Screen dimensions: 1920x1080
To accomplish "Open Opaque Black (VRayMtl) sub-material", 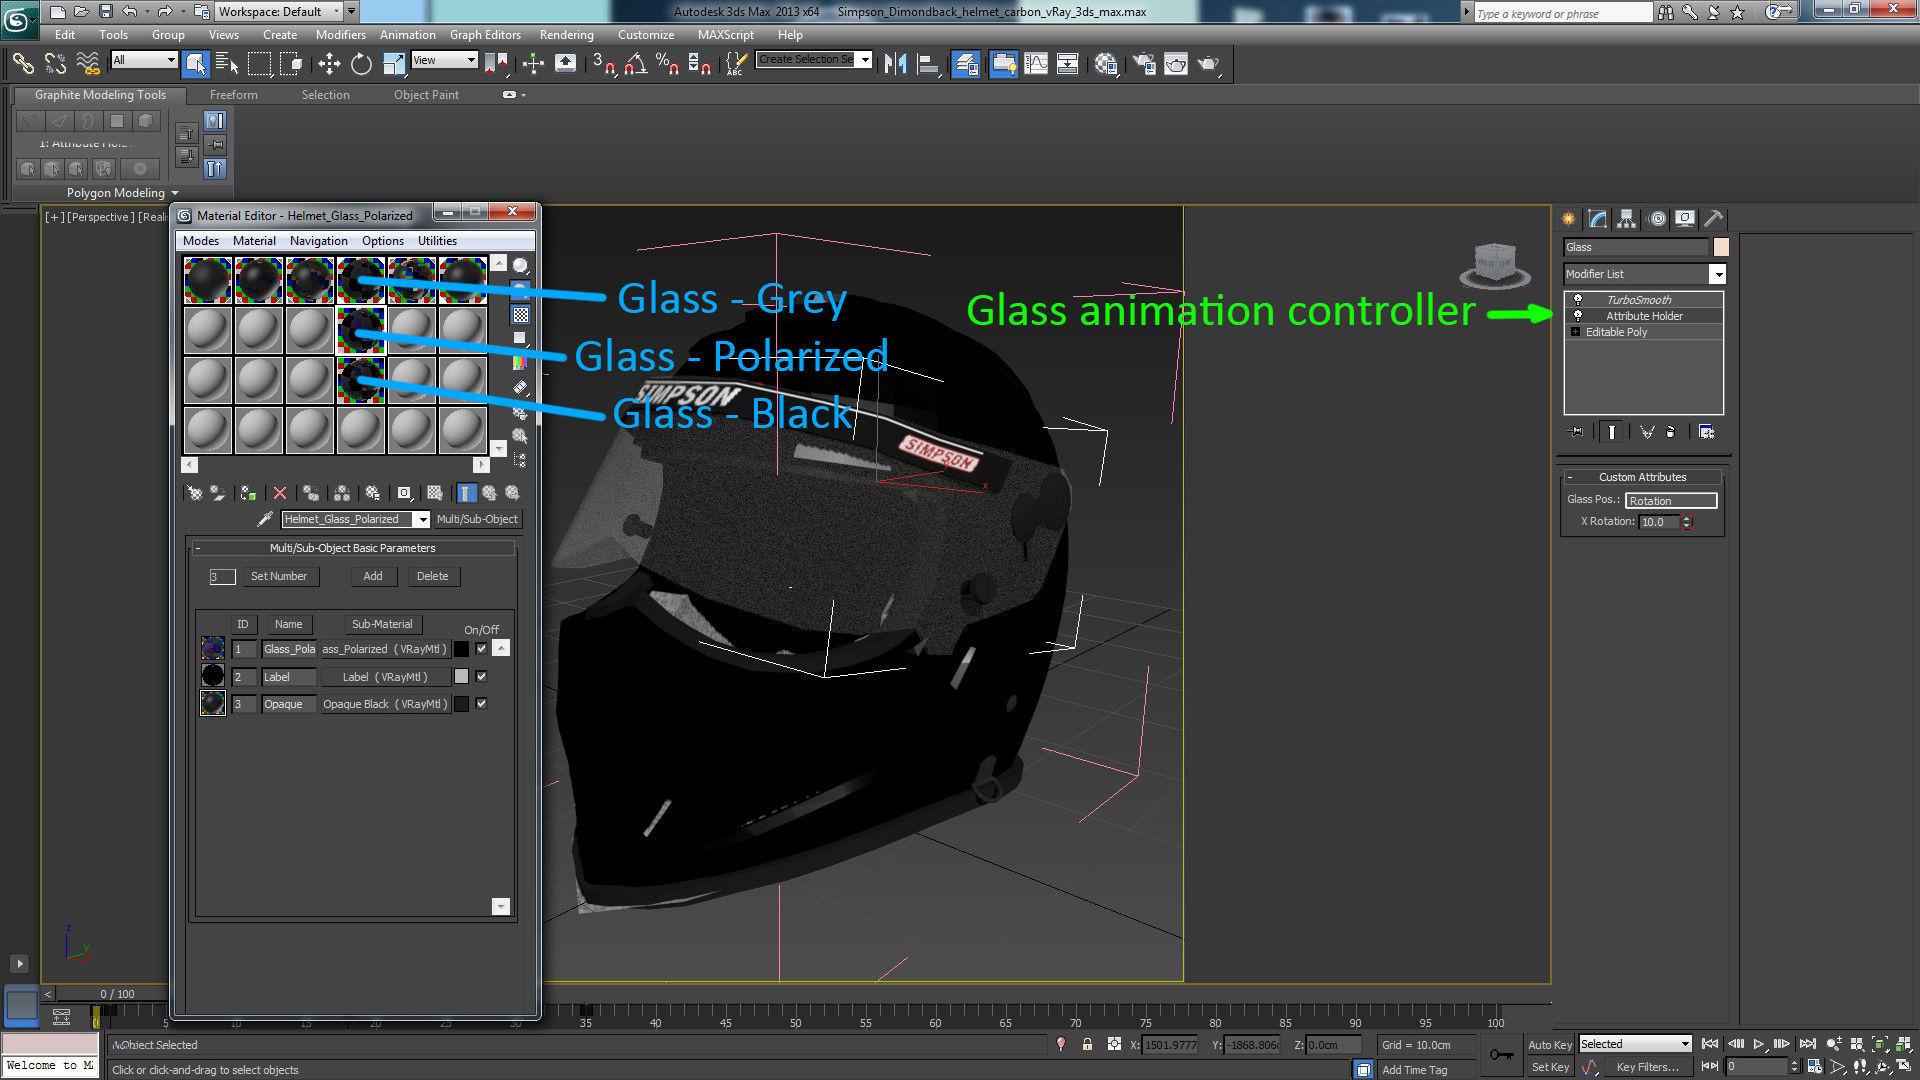I will point(385,704).
